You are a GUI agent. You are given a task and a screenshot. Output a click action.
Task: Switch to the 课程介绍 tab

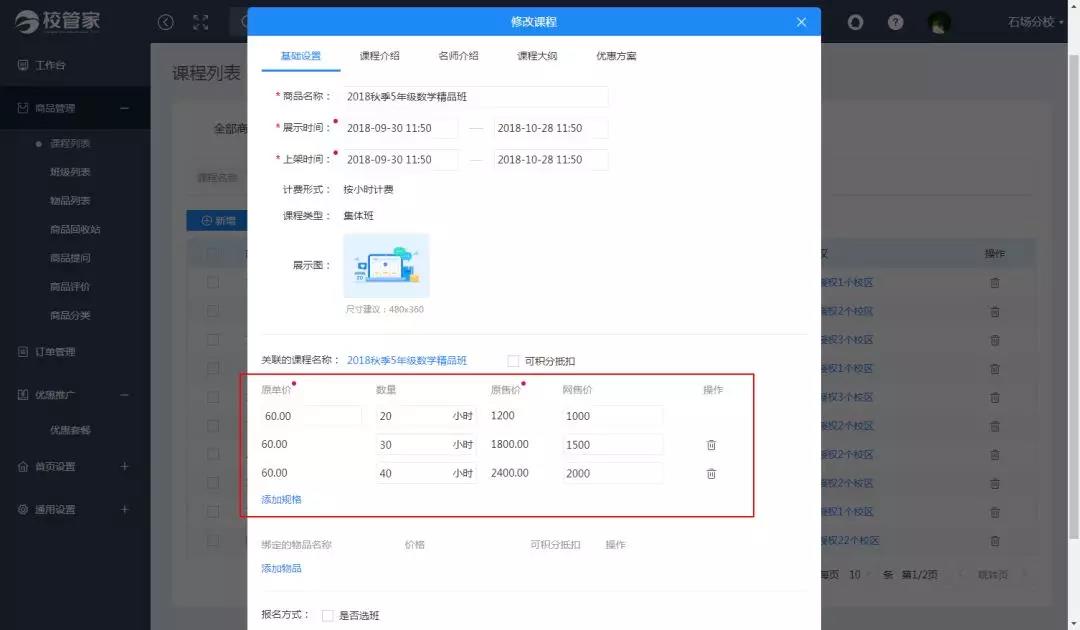tap(379, 56)
